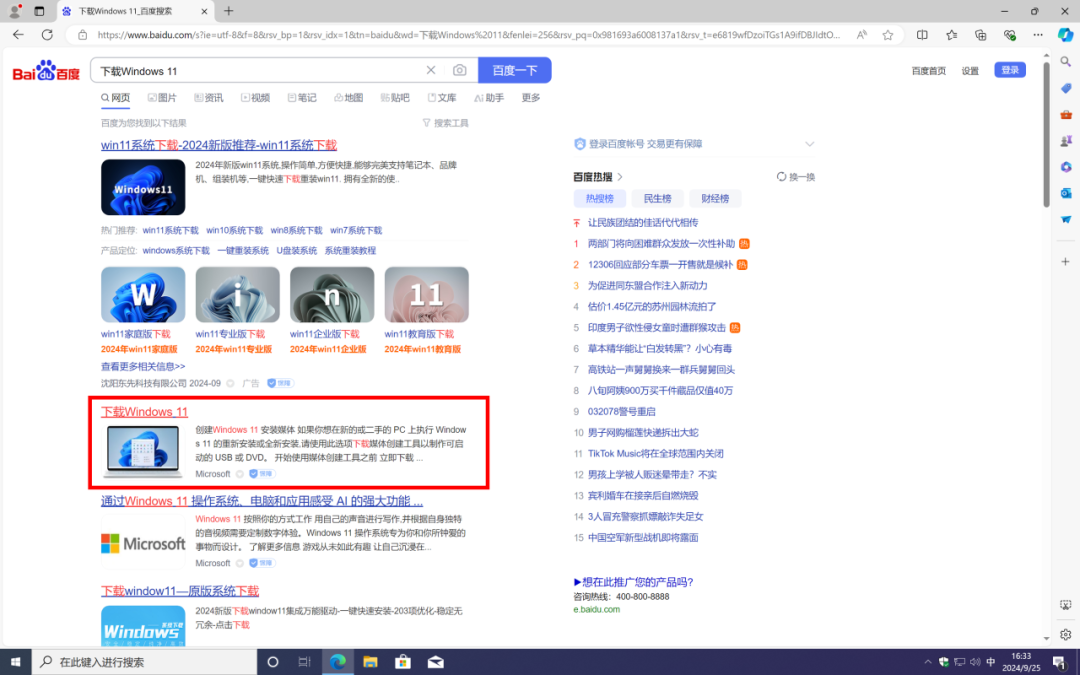
Task: Open 查看更多相关信息 link
Action: 143,366
